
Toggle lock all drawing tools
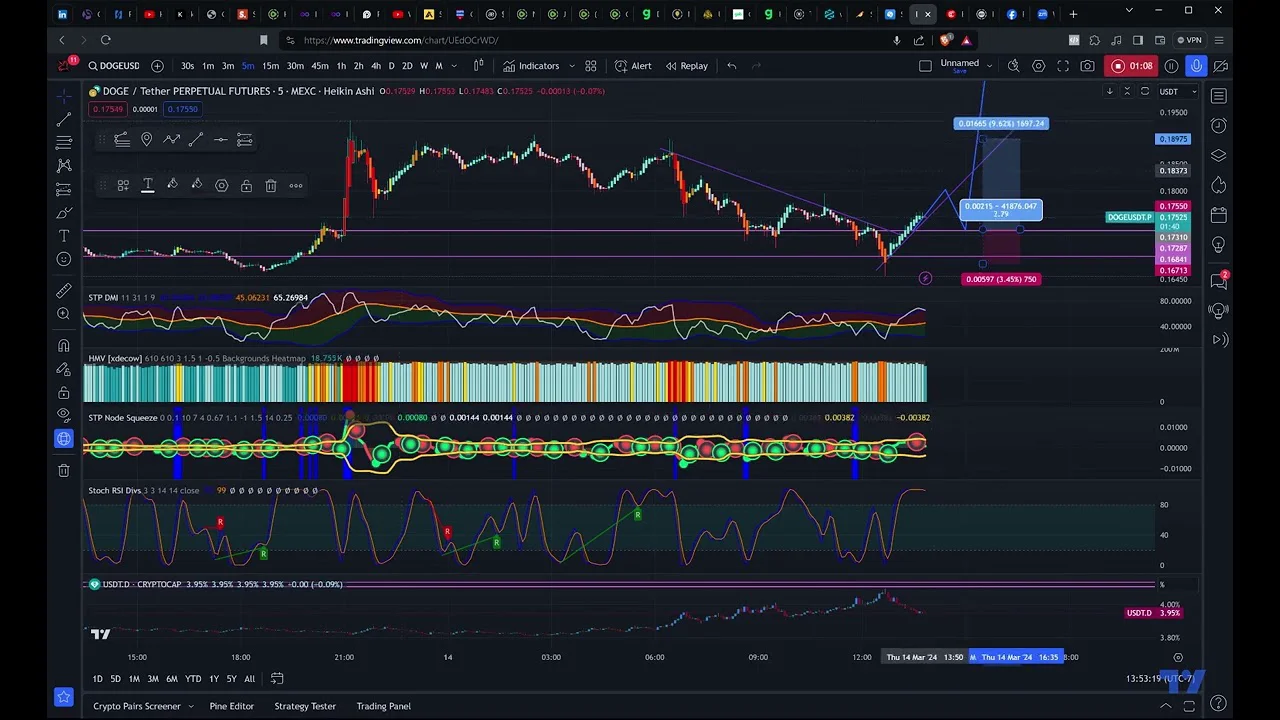[64, 392]
